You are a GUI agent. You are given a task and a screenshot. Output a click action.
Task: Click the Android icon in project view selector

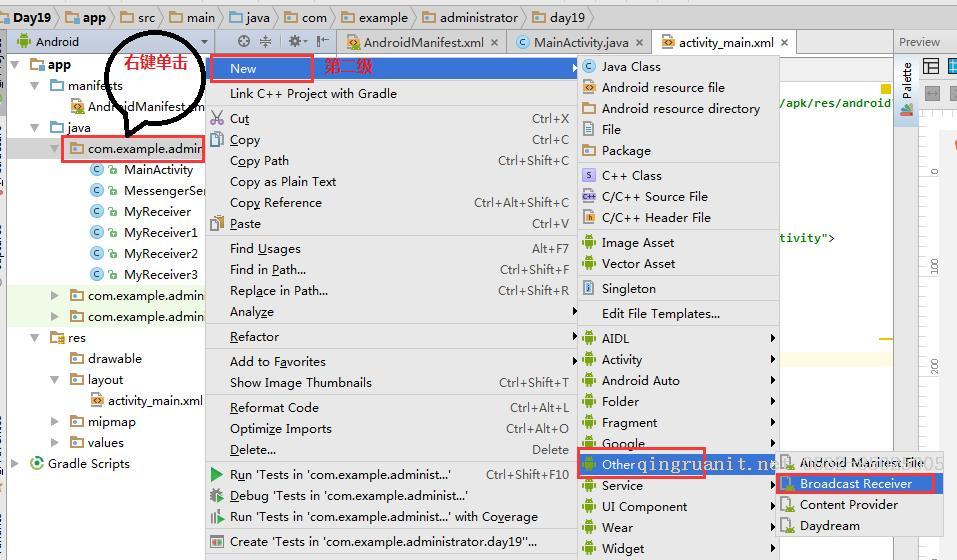pyautogui.click(x=24, y=41)
